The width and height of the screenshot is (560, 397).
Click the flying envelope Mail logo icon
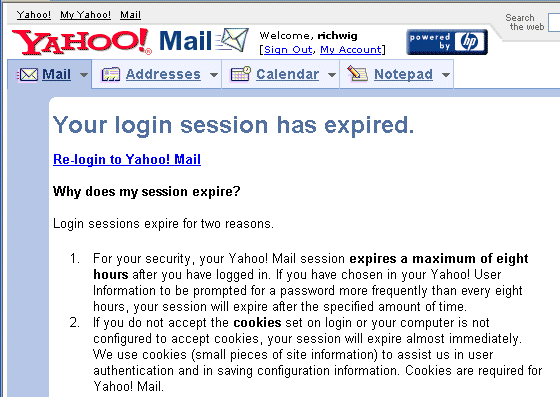click(232, 40)
